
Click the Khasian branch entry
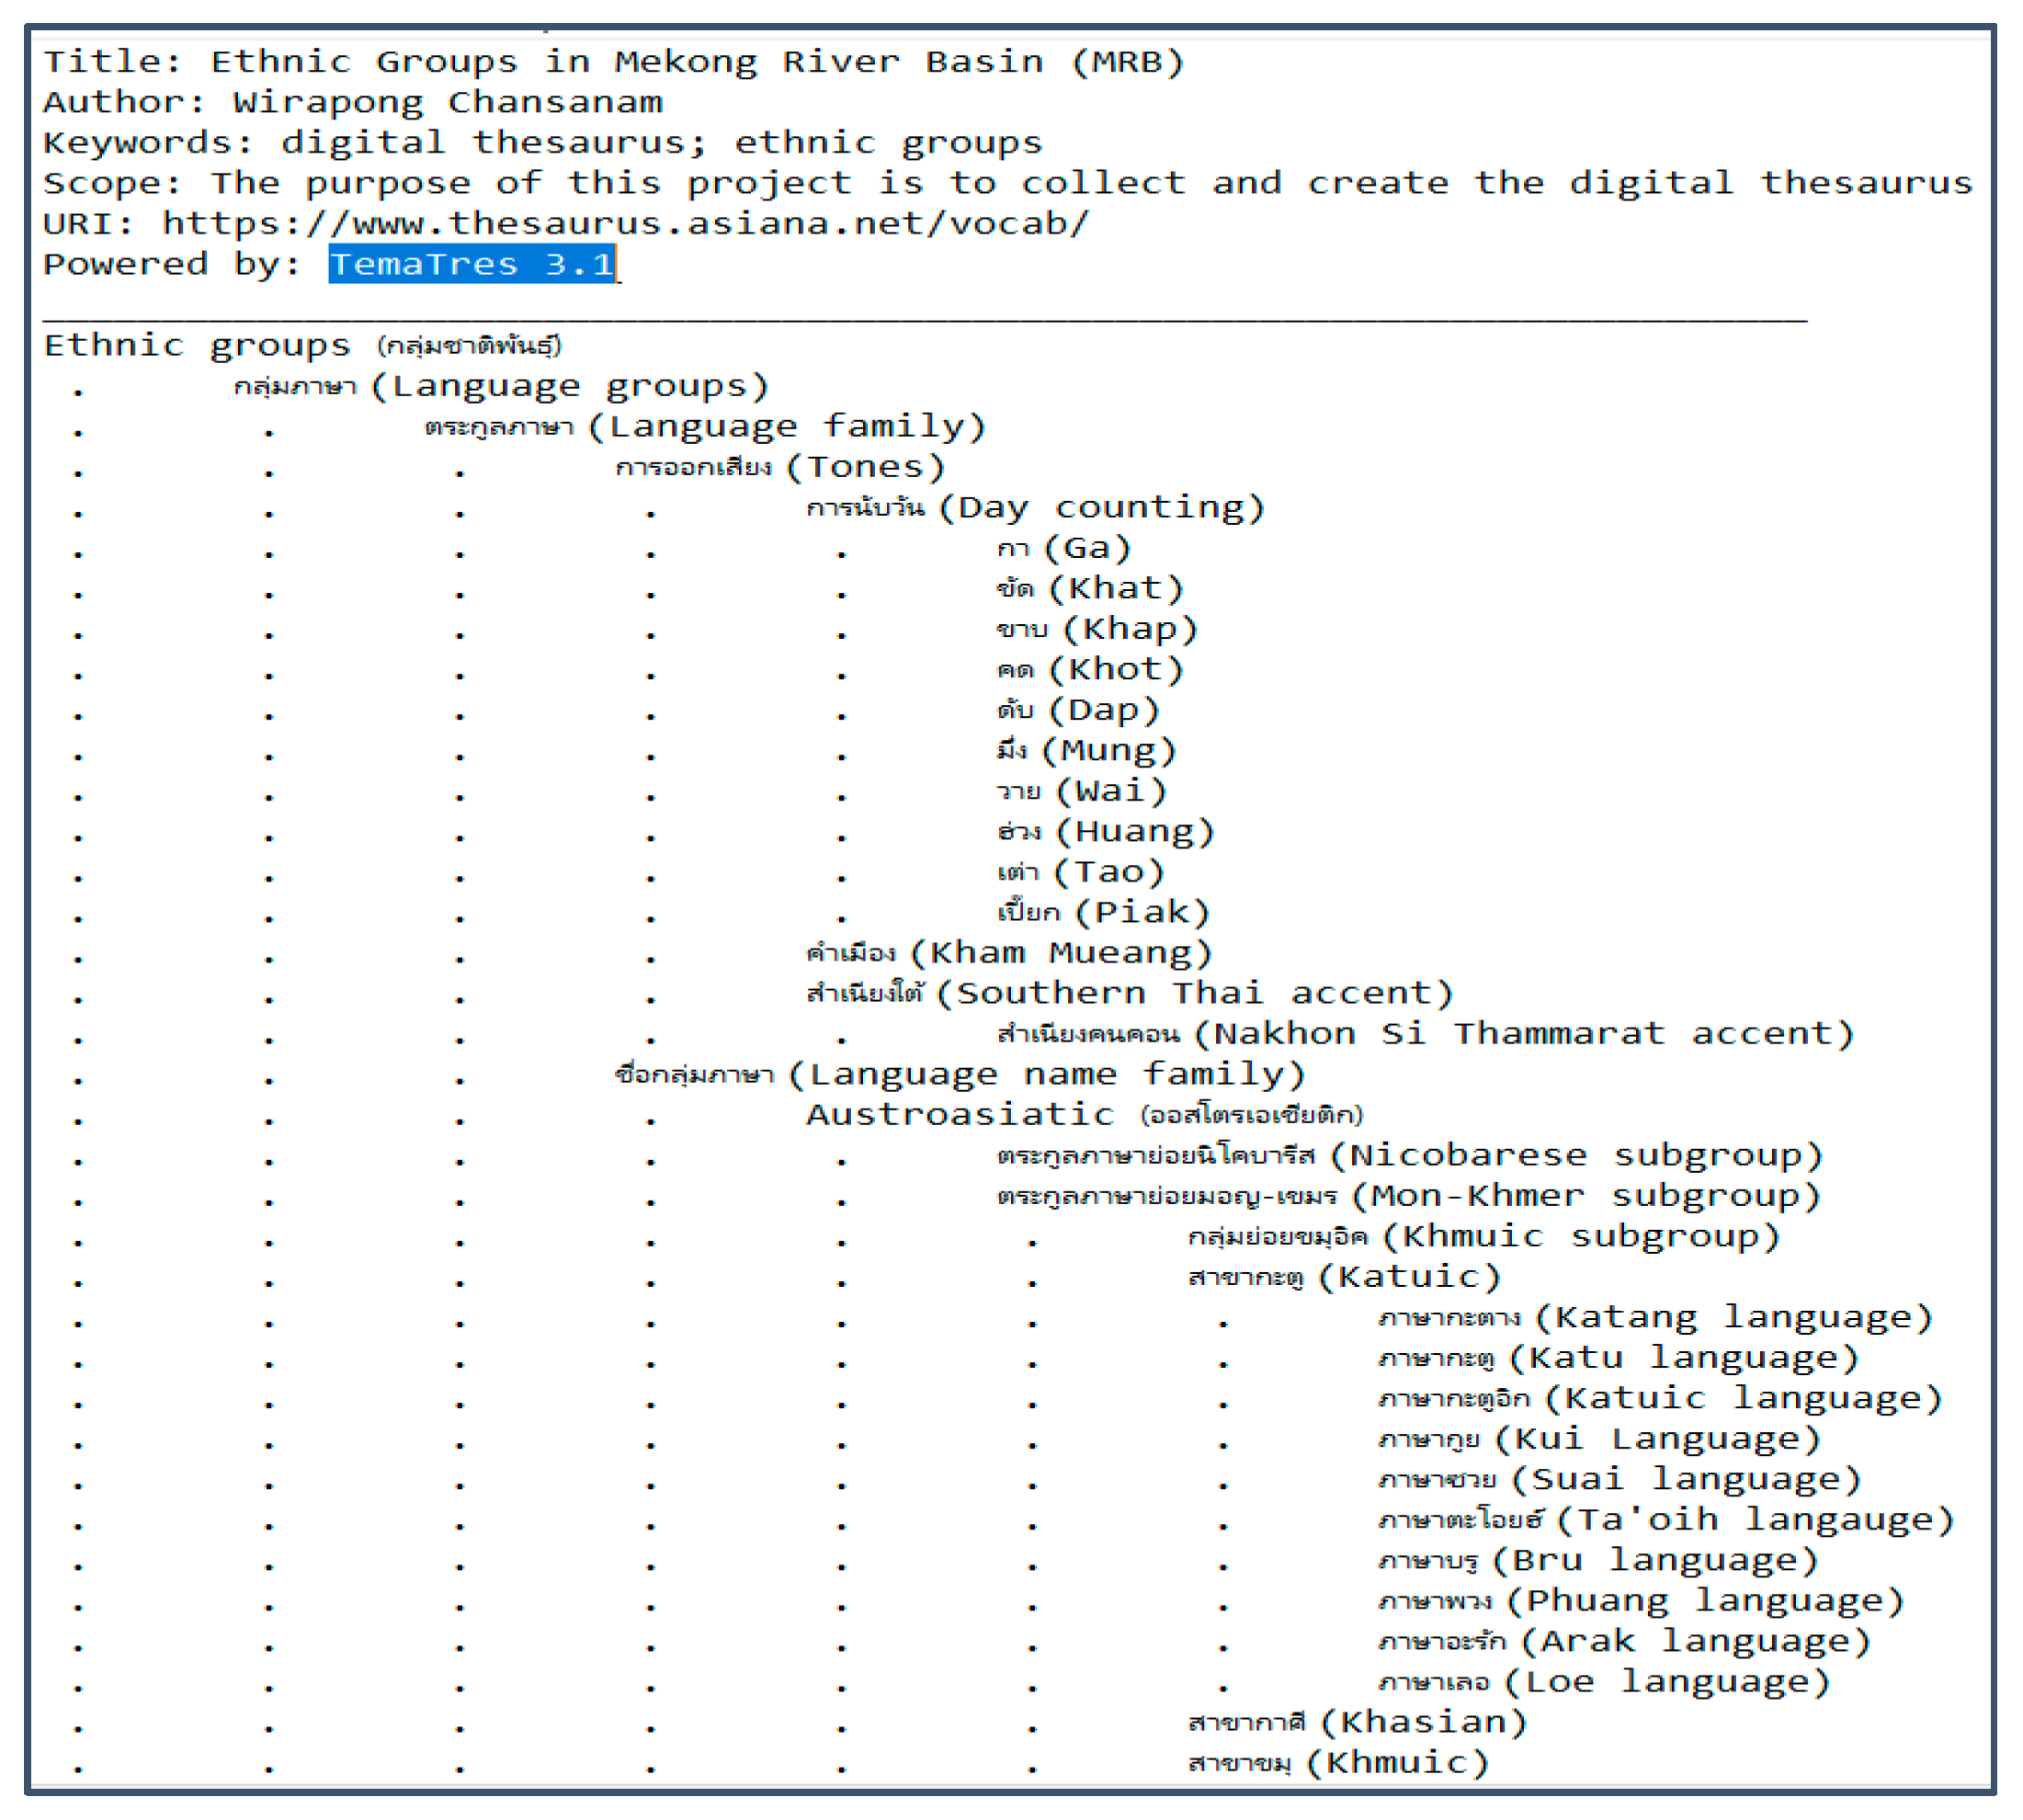[x=1357, y=1722]
